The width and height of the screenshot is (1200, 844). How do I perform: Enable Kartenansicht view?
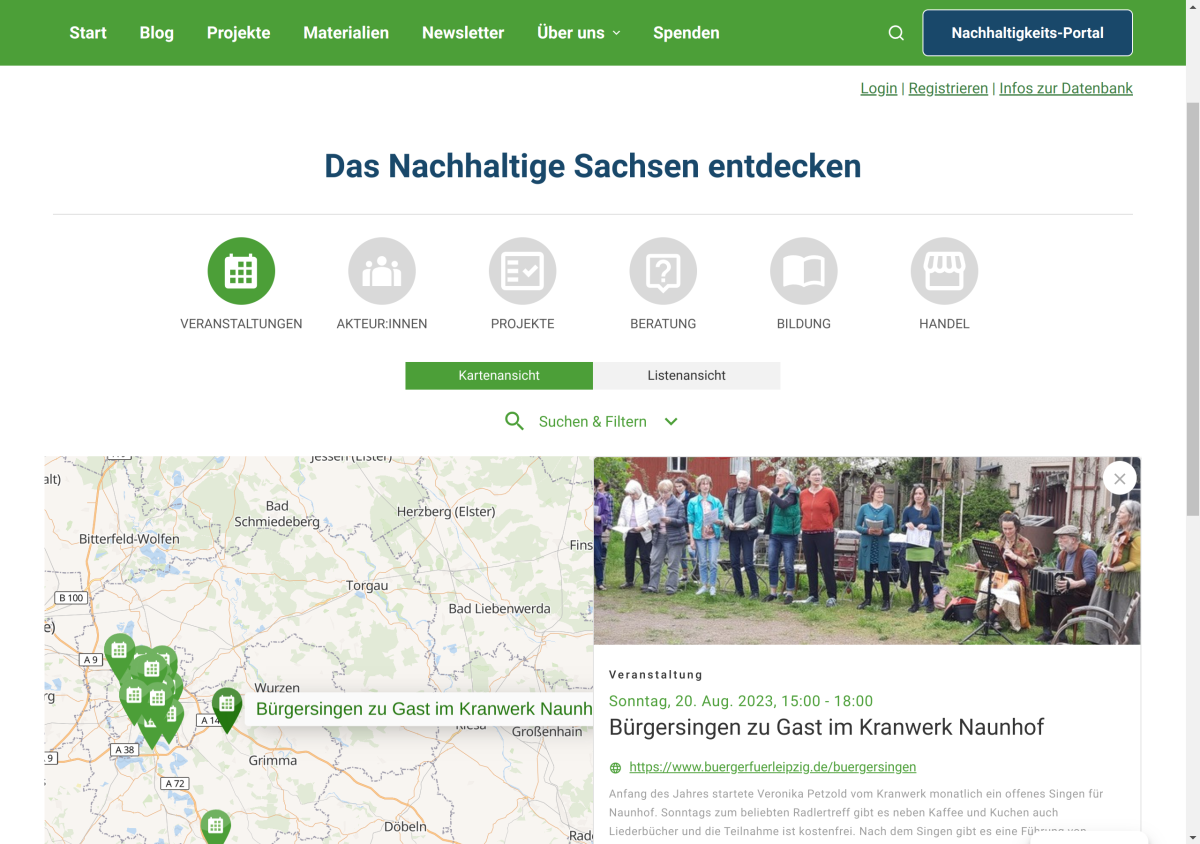tap(498, 375)
